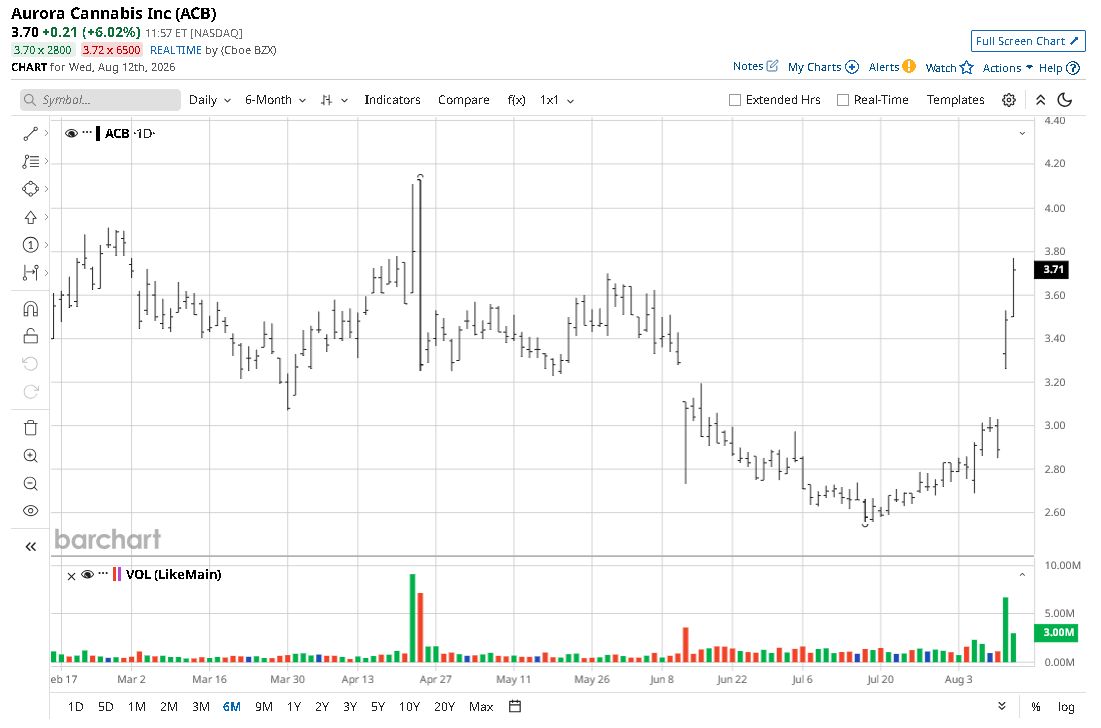The image size is (1101, 728).
Task: Toggle the magnet snap mode
Action: (30, 309)
